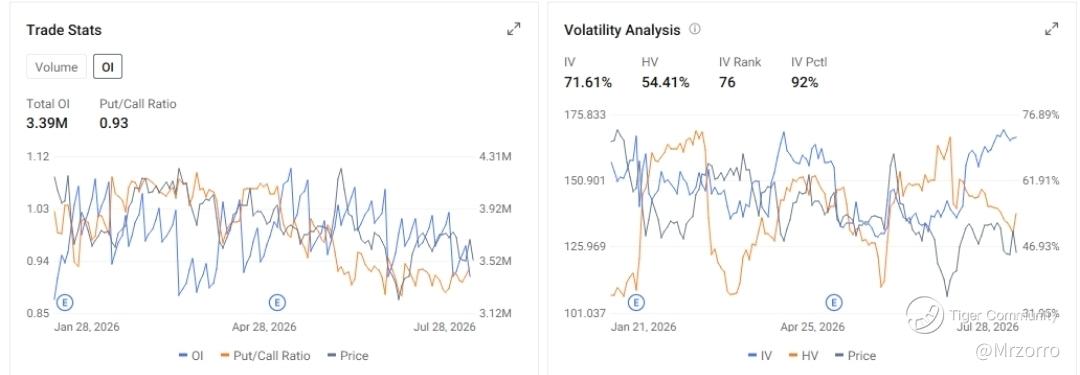Select the OI tab
The height and width of the screenshot is (375, 1080).
point(107,67)
